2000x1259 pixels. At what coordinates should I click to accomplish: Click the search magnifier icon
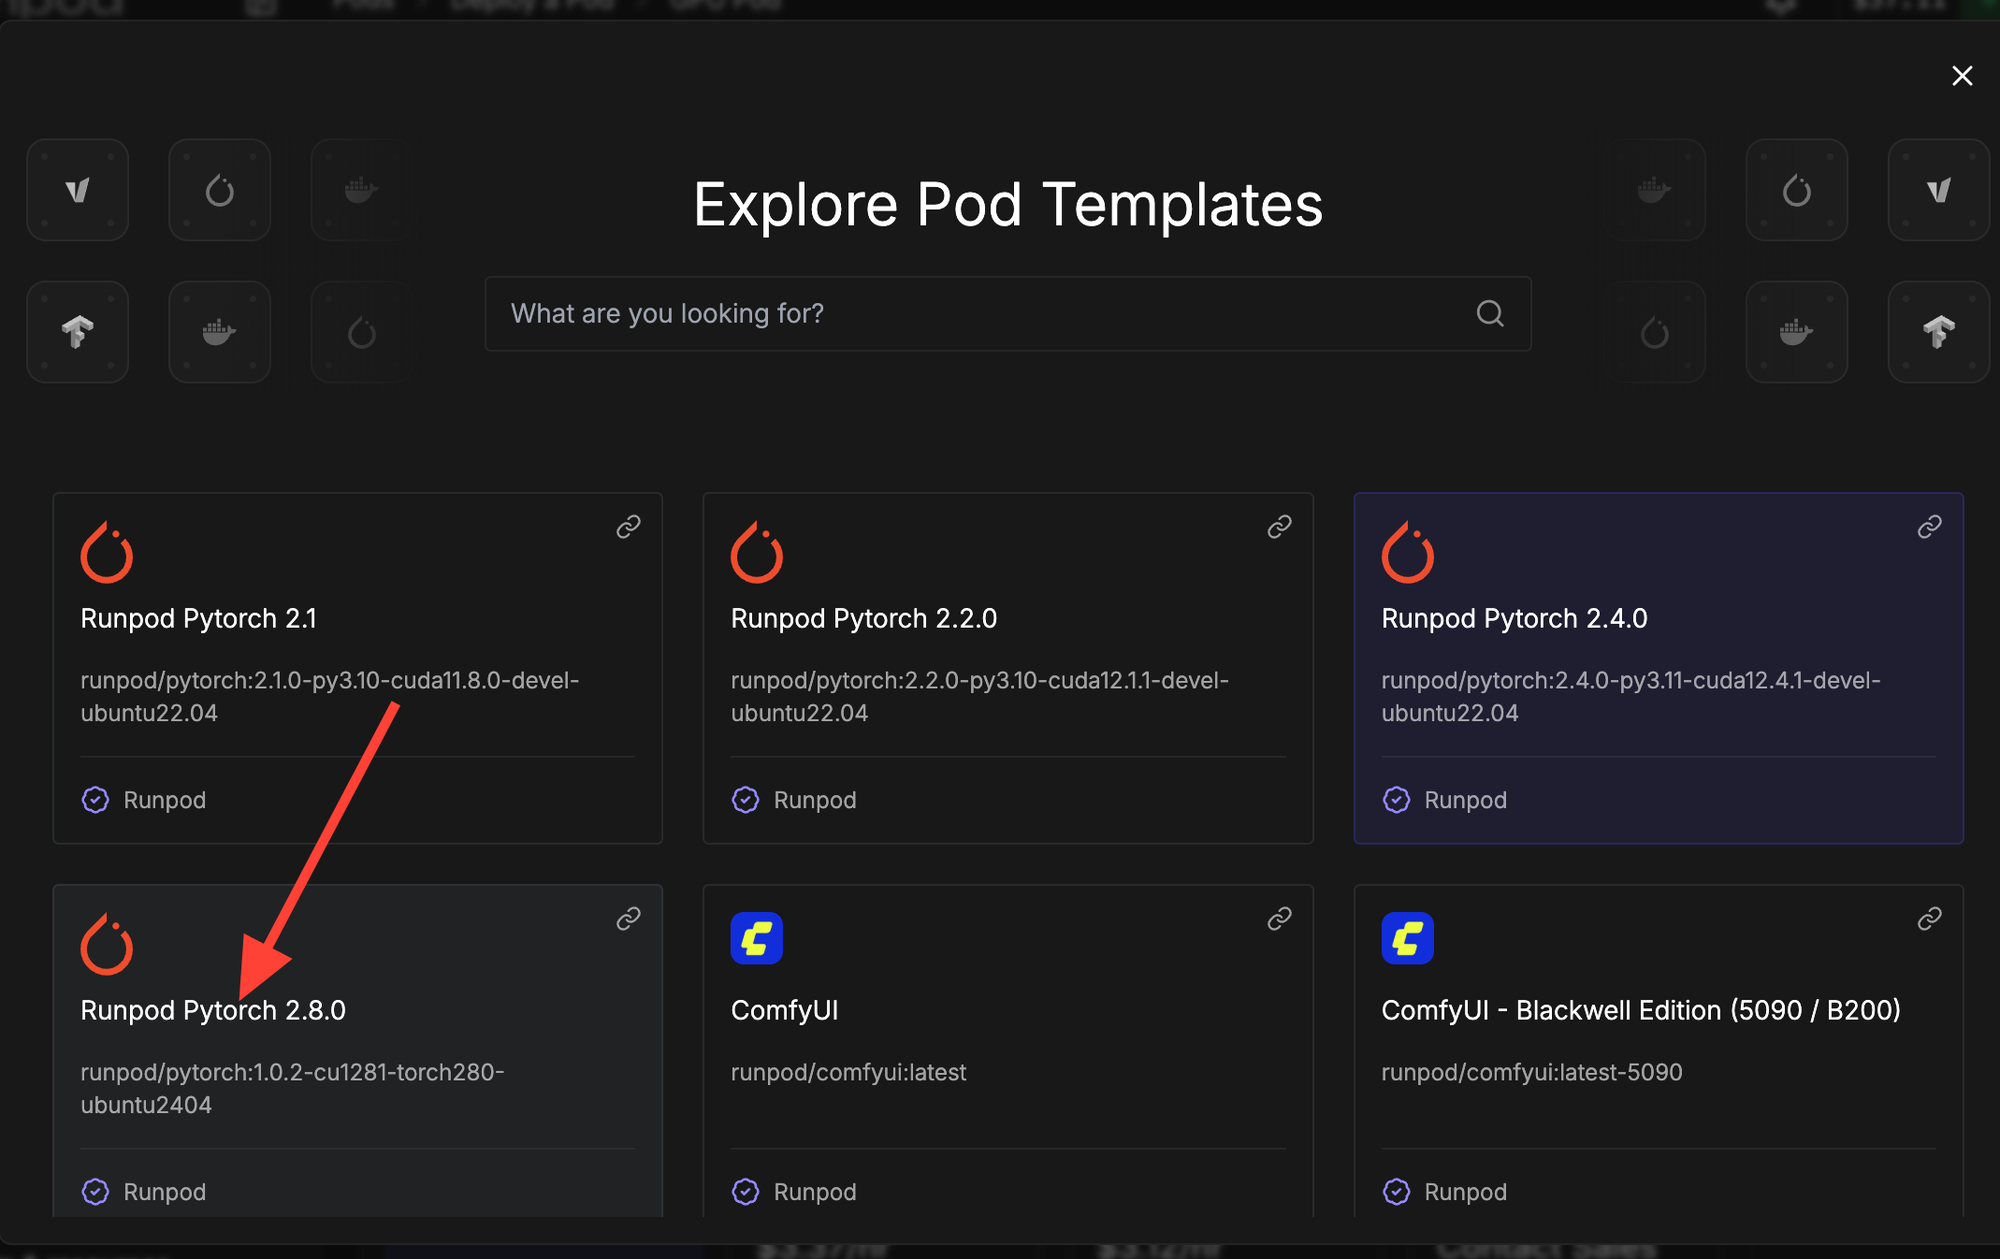pyautogui.click(x=1490, y=314)
